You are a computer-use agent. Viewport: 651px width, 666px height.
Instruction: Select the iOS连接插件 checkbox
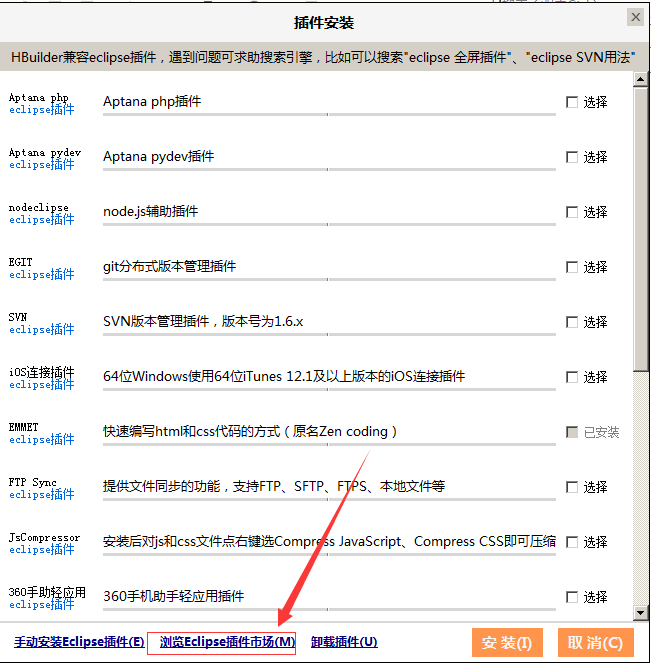click(x=572, y=377)
